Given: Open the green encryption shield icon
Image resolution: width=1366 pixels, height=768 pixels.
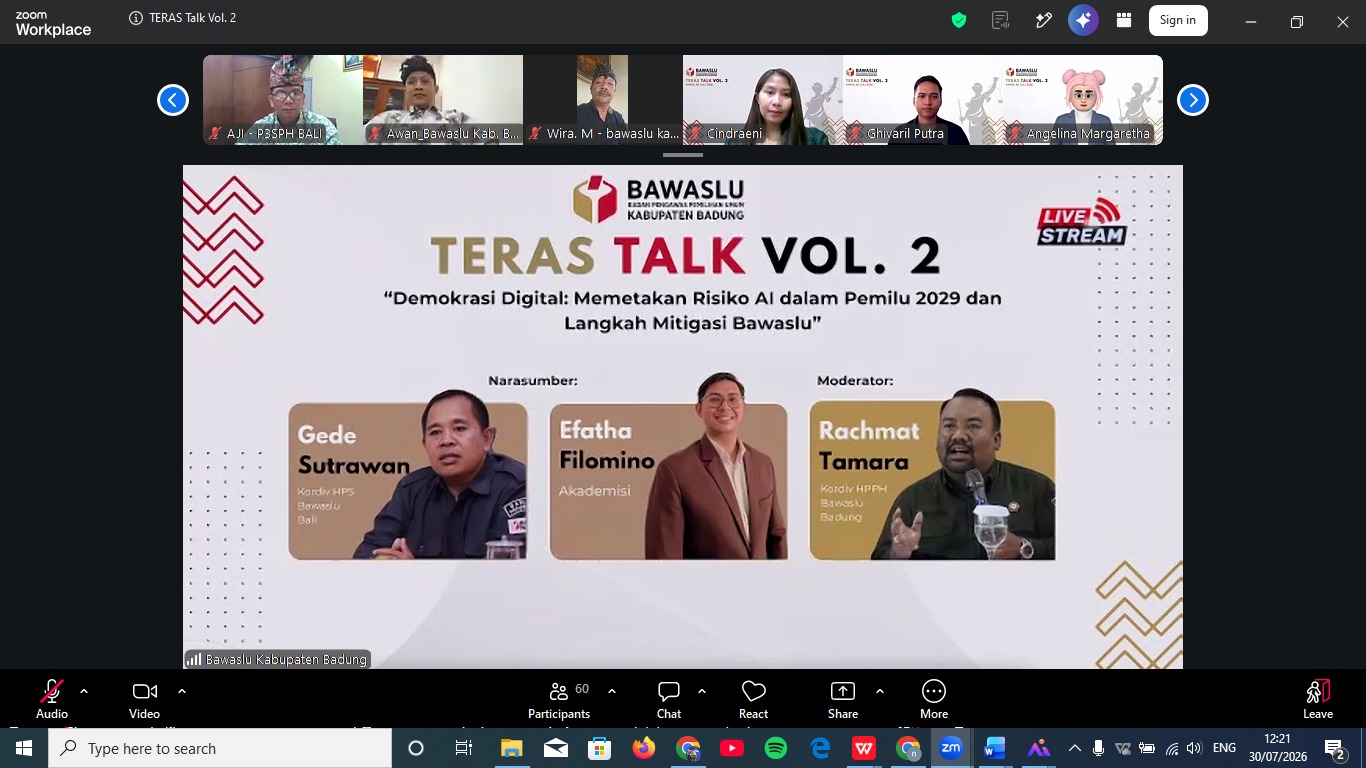Looking at the screenshot, I should (x=959, y=20).
